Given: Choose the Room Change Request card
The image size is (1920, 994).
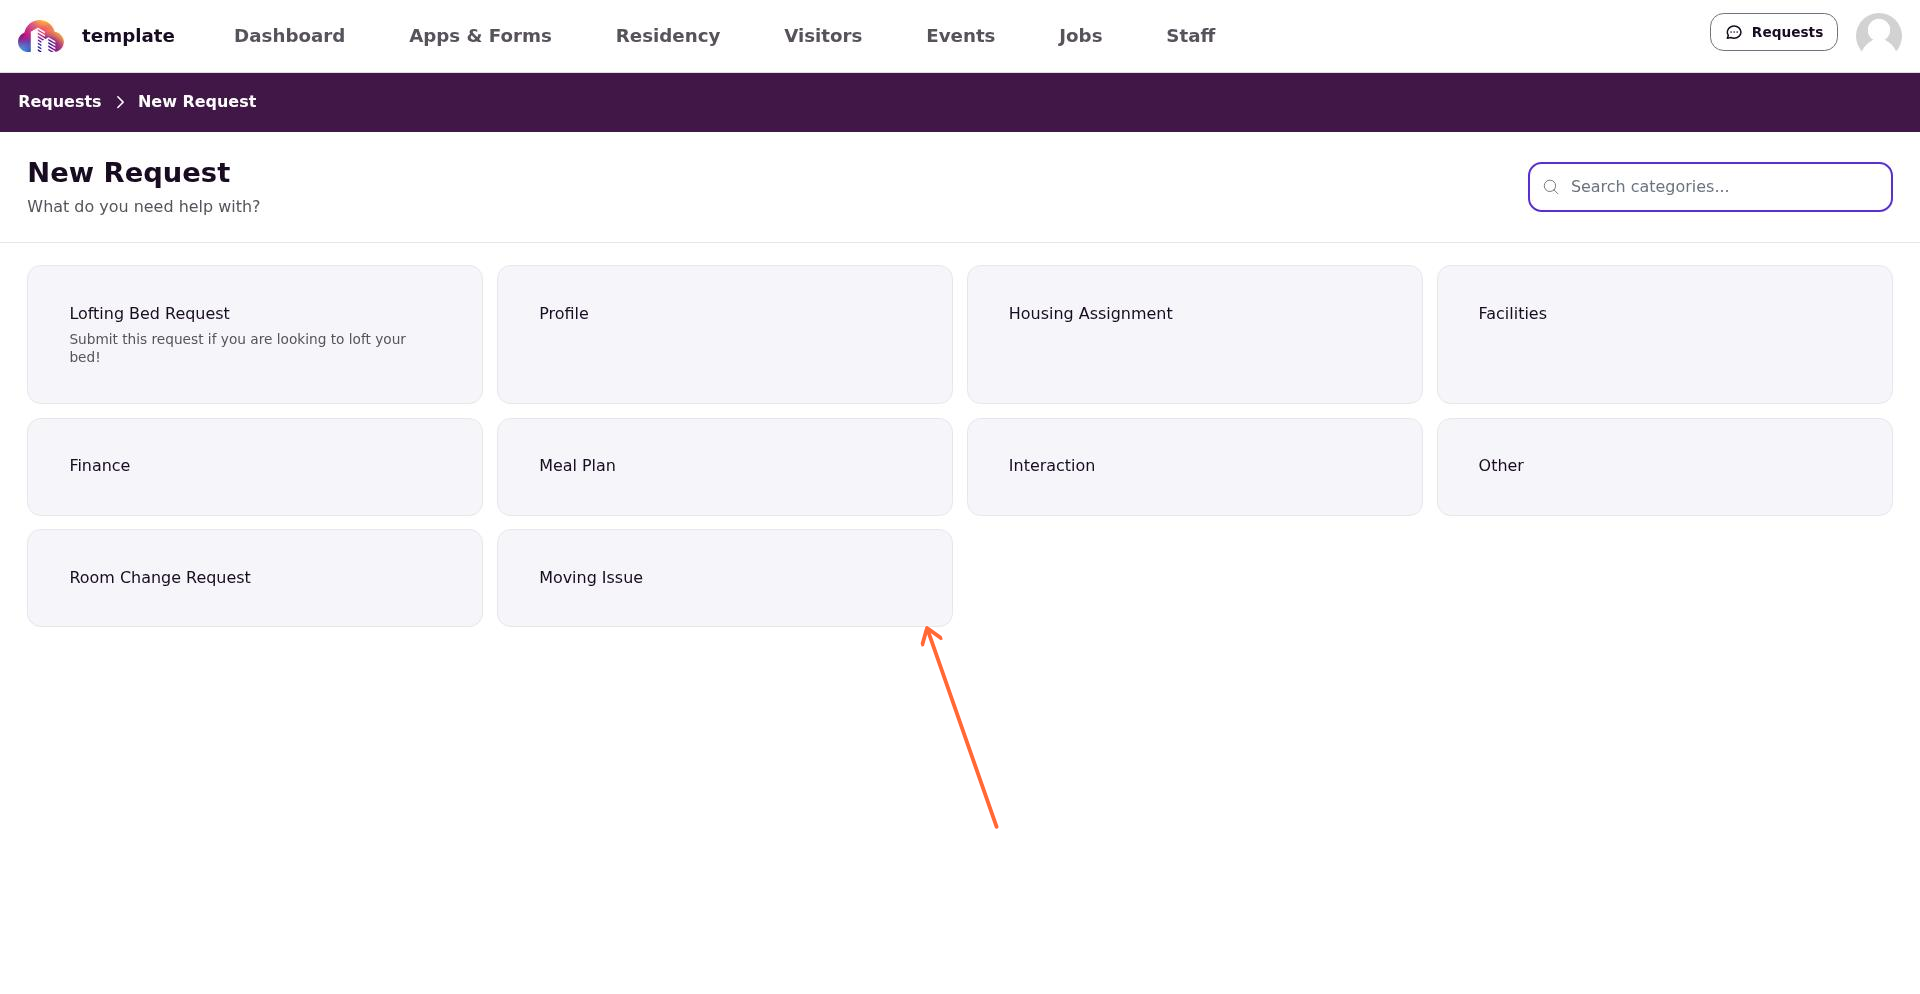Looking at the screenshot, I should click(x=255, y=578).
